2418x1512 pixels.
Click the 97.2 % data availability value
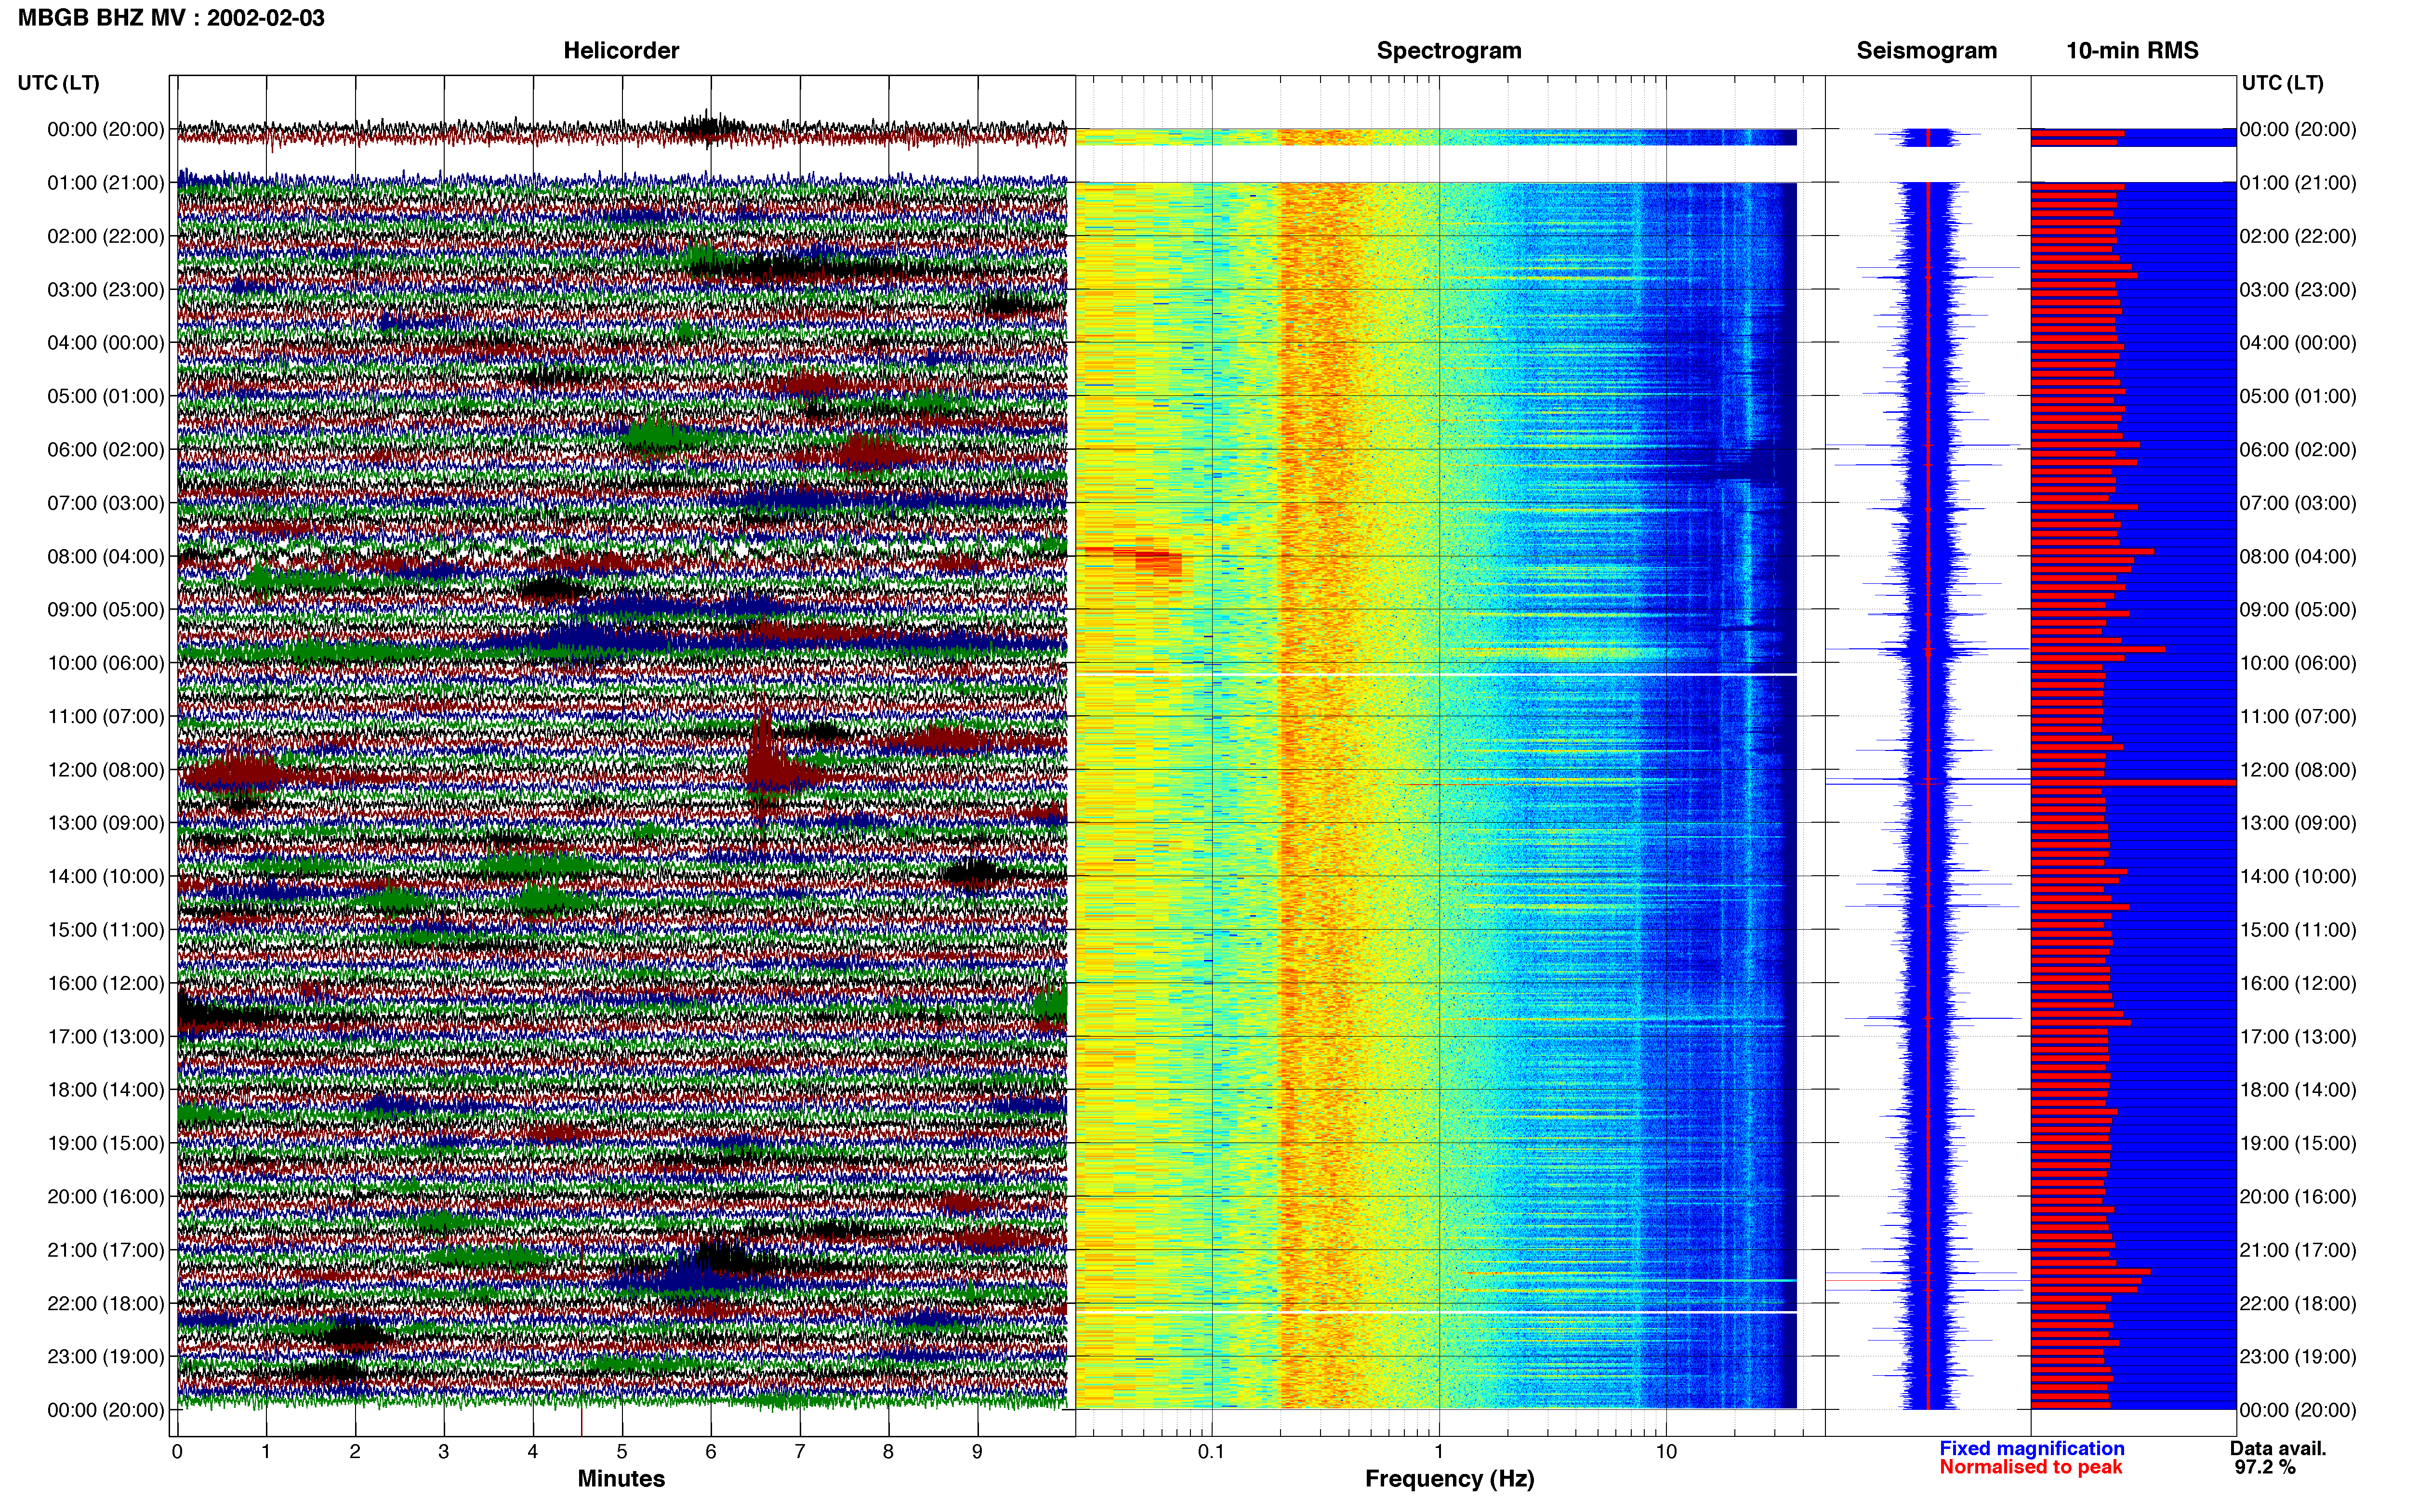2265,1467
